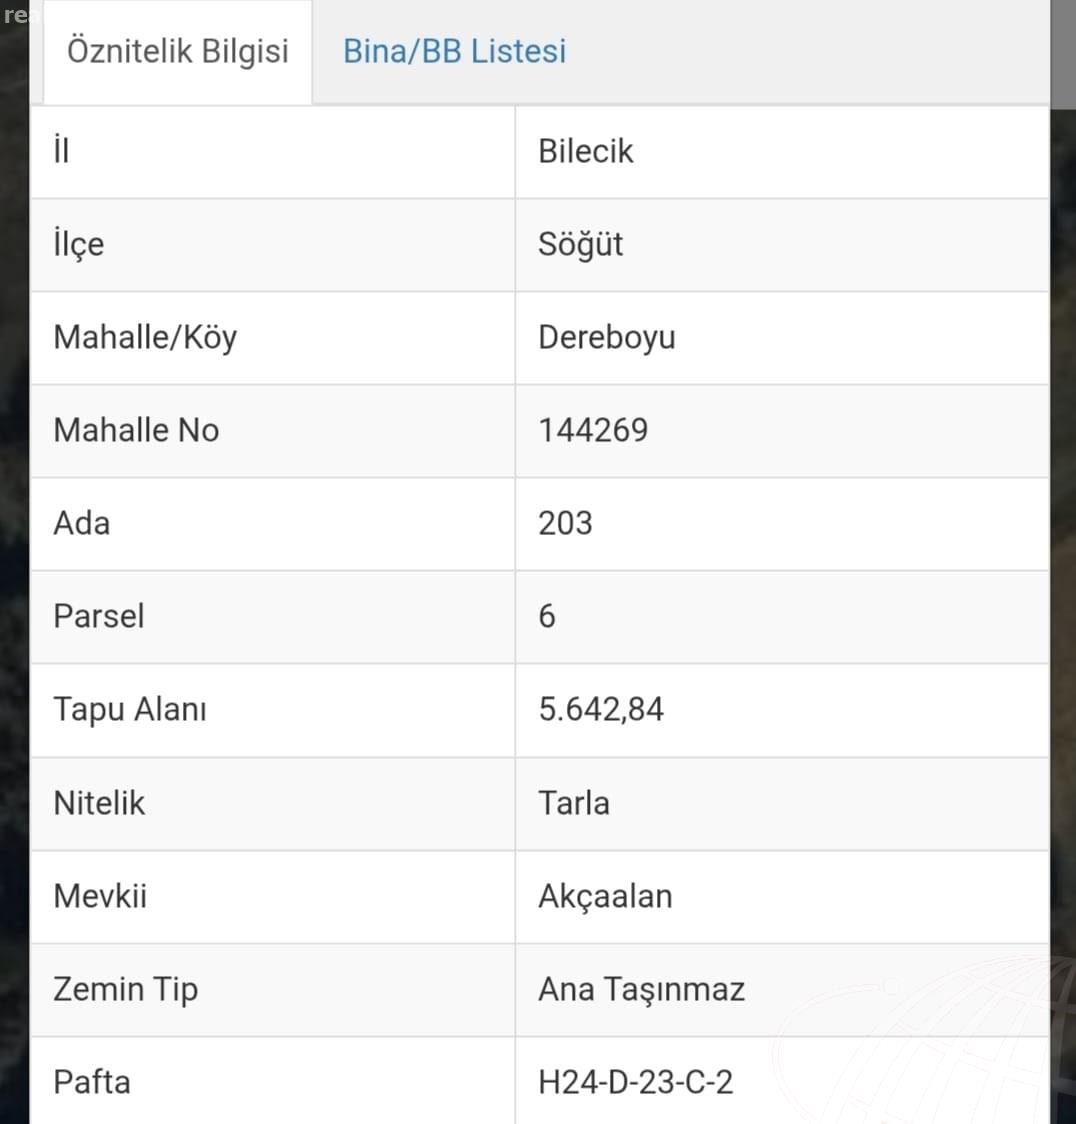The height and width of the screenshot is (1124, 1076).
Task: Click the Mahalle/Köy row label
Action: 145,338
